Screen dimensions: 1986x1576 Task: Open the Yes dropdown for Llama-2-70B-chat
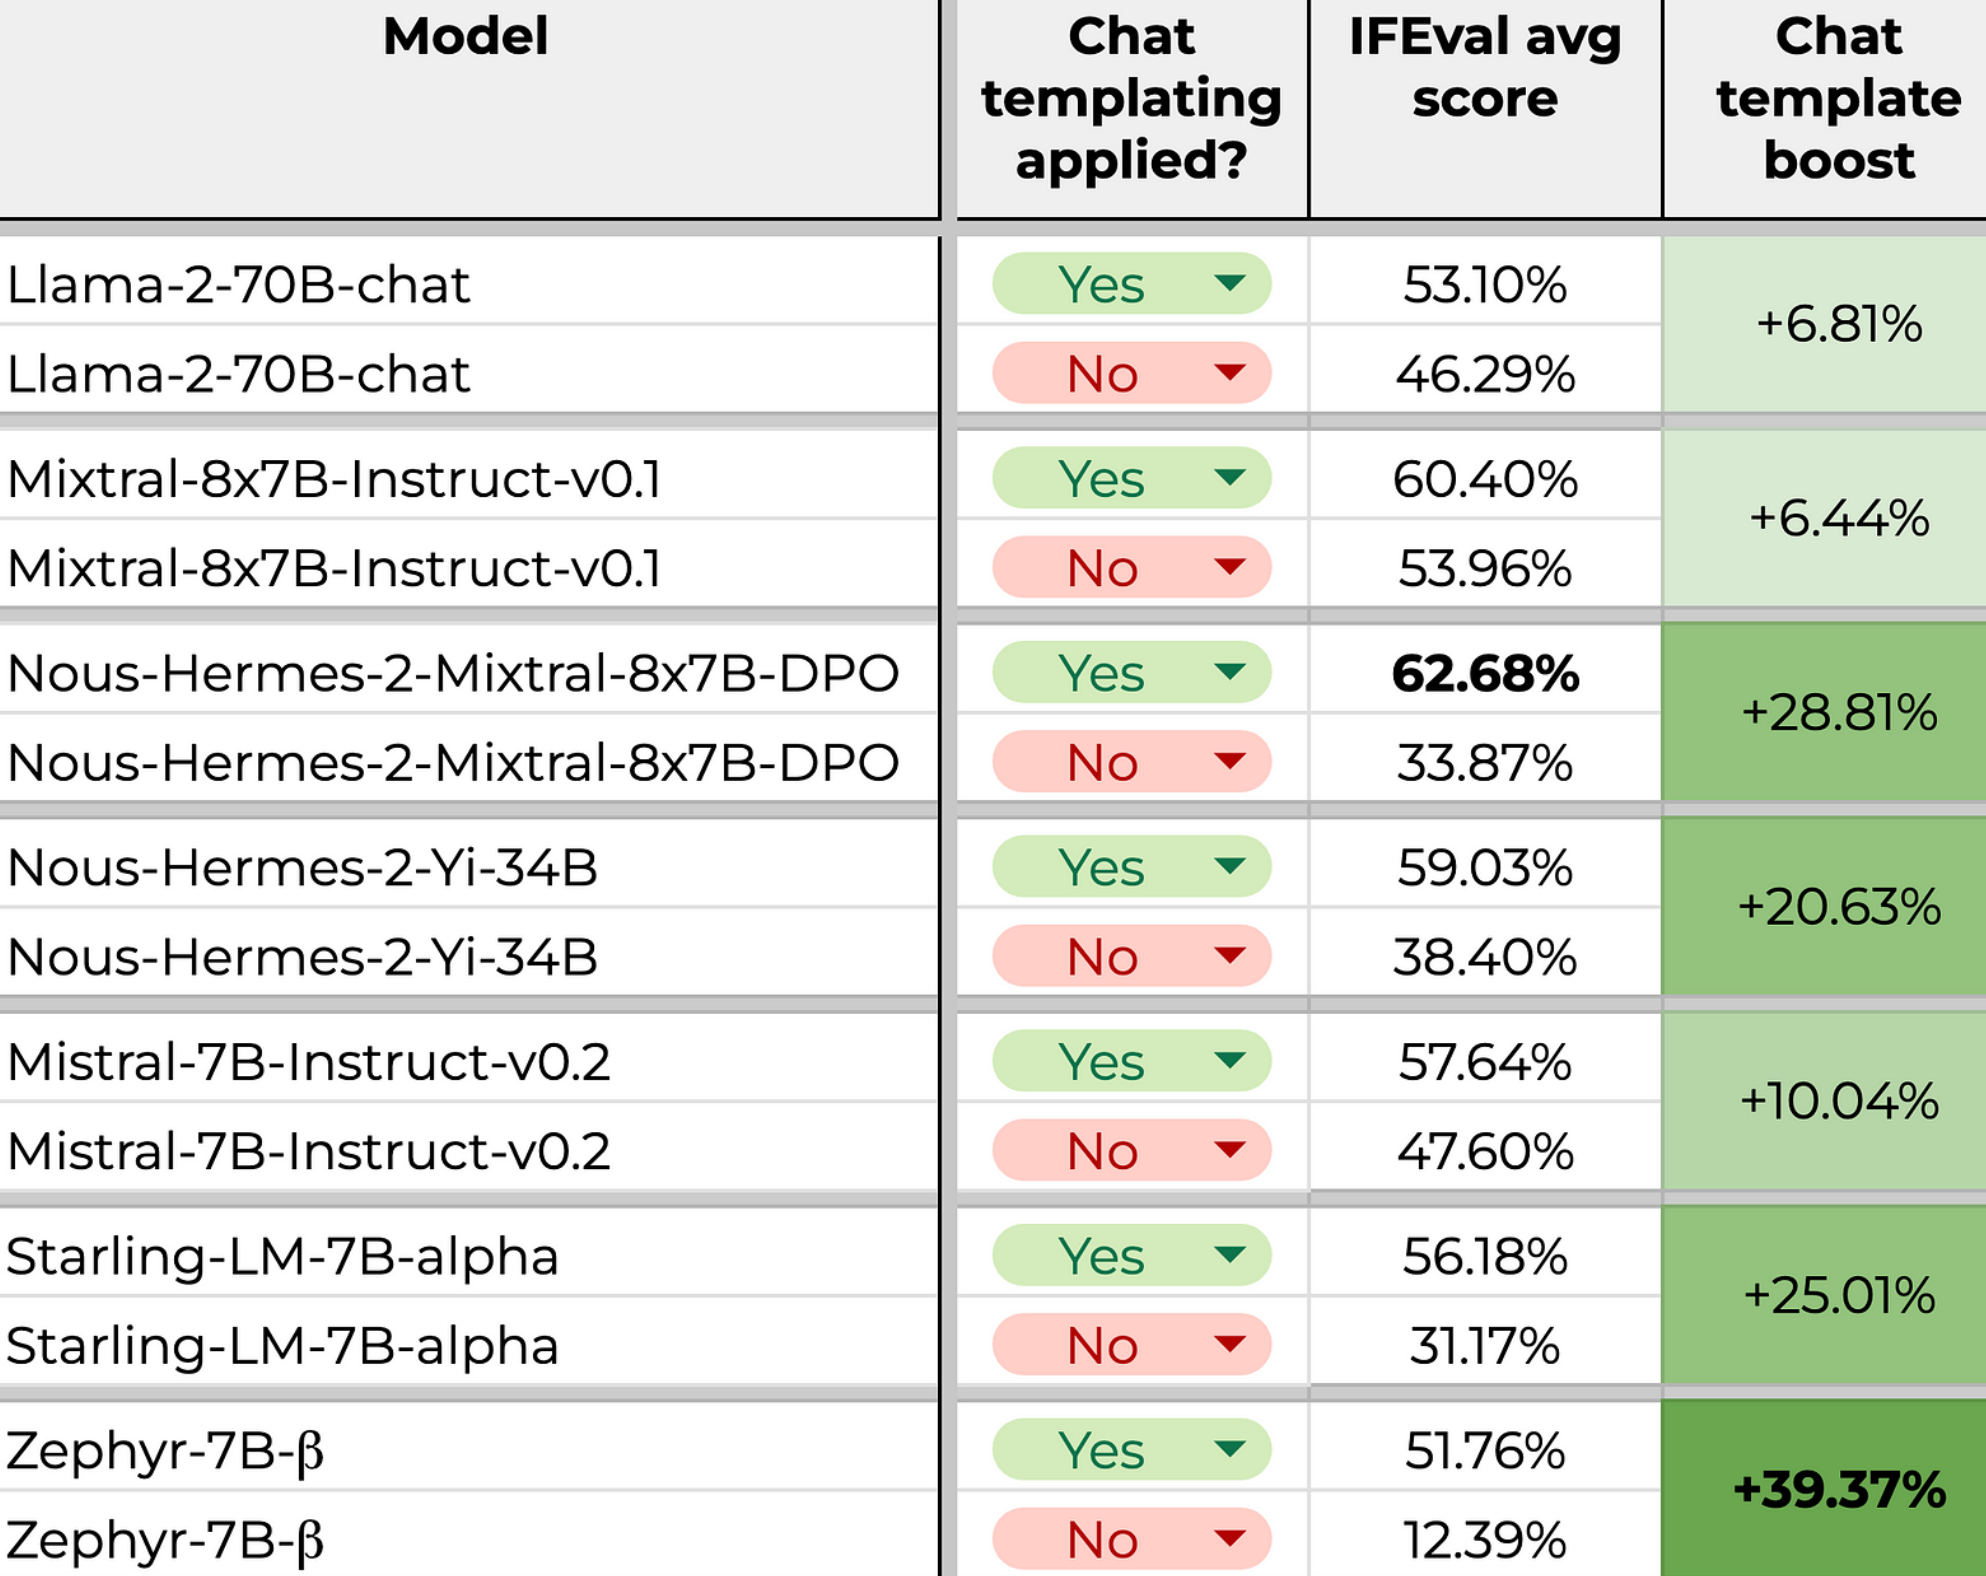tap(1229, 284)
